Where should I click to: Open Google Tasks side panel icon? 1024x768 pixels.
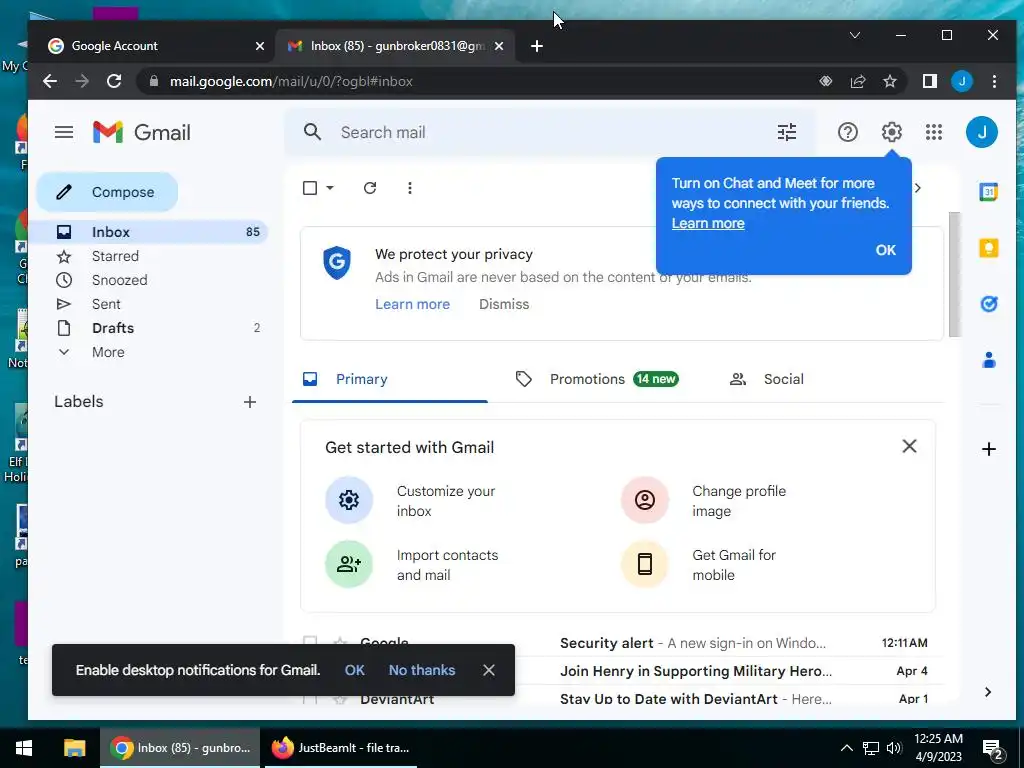(x=989, y=304)
